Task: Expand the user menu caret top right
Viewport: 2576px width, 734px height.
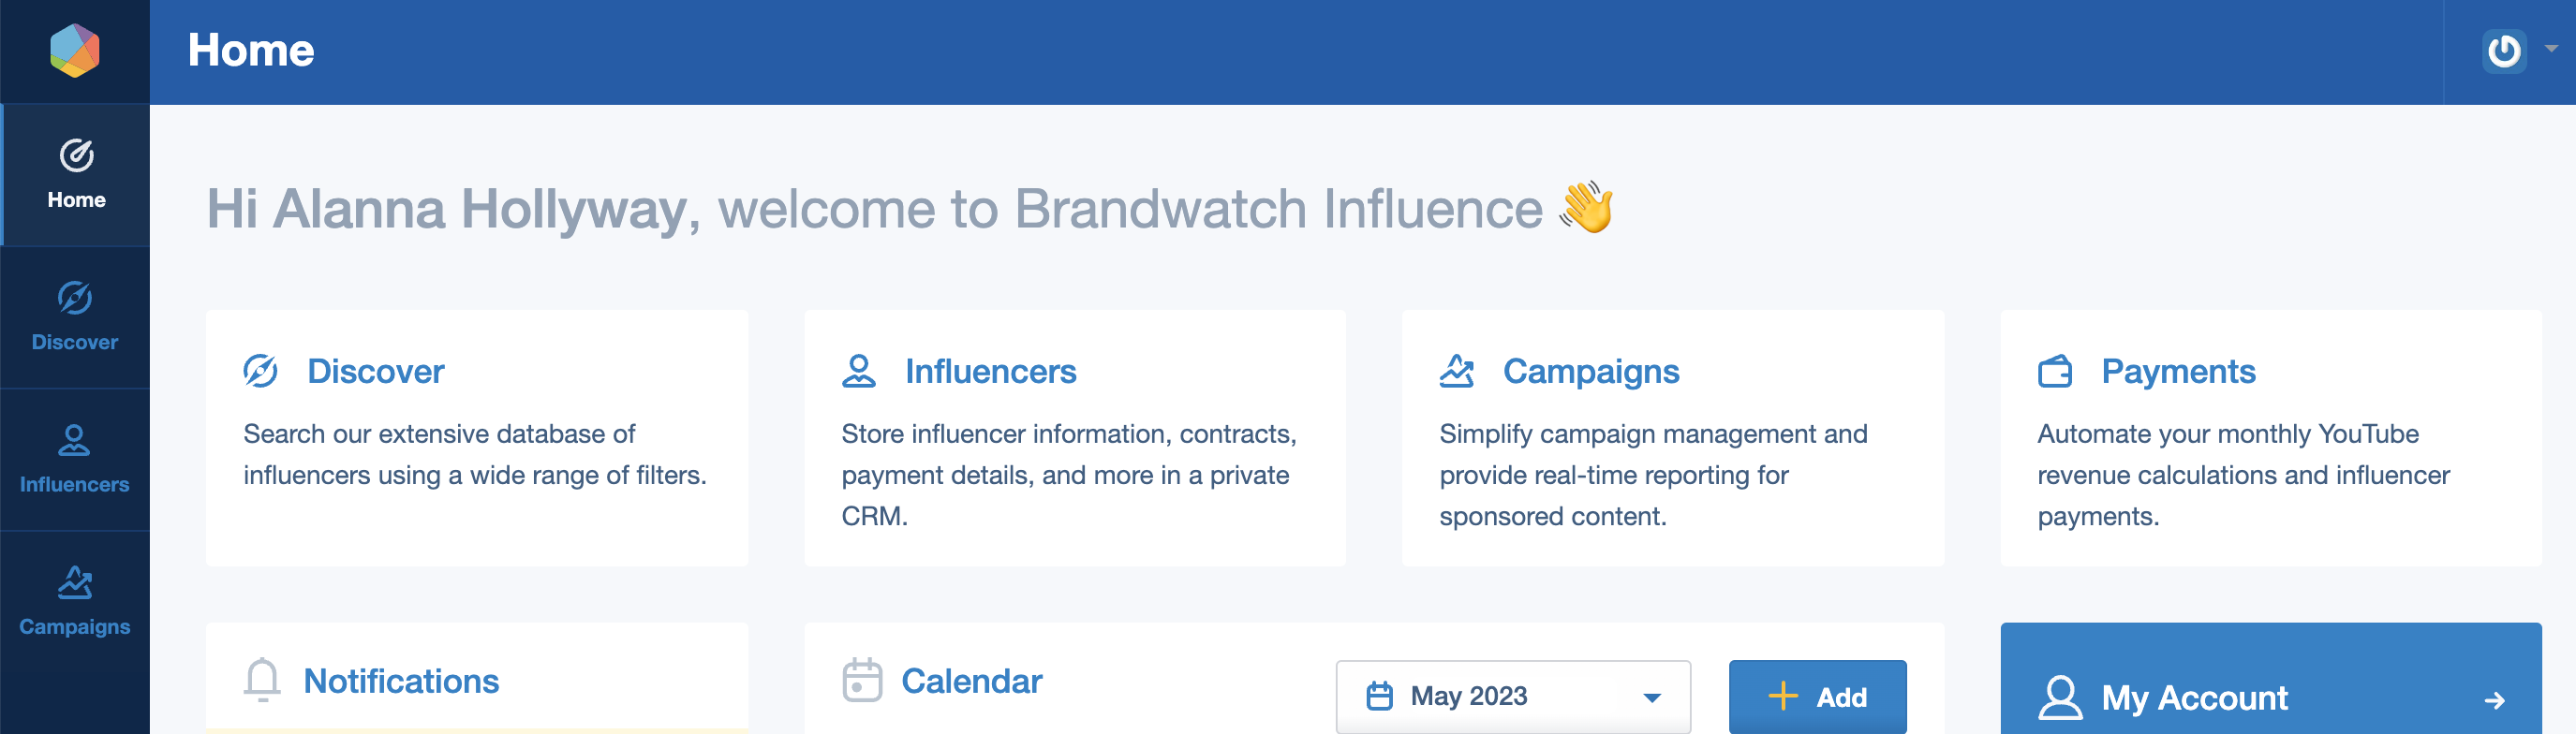Action: [x=2551, y=48]
